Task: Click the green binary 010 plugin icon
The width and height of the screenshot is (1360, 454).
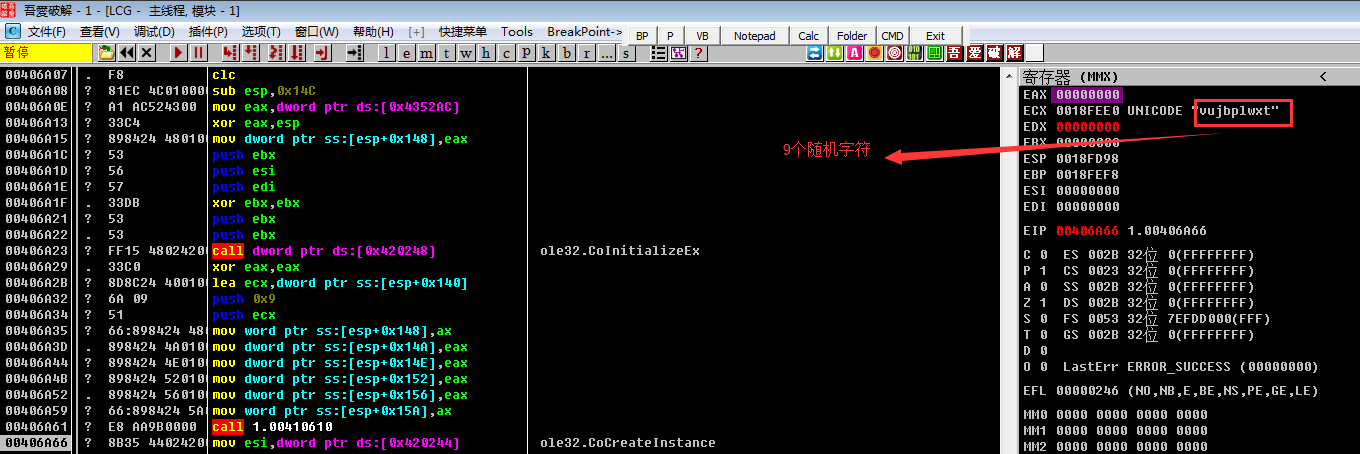Action: (914, 53)
